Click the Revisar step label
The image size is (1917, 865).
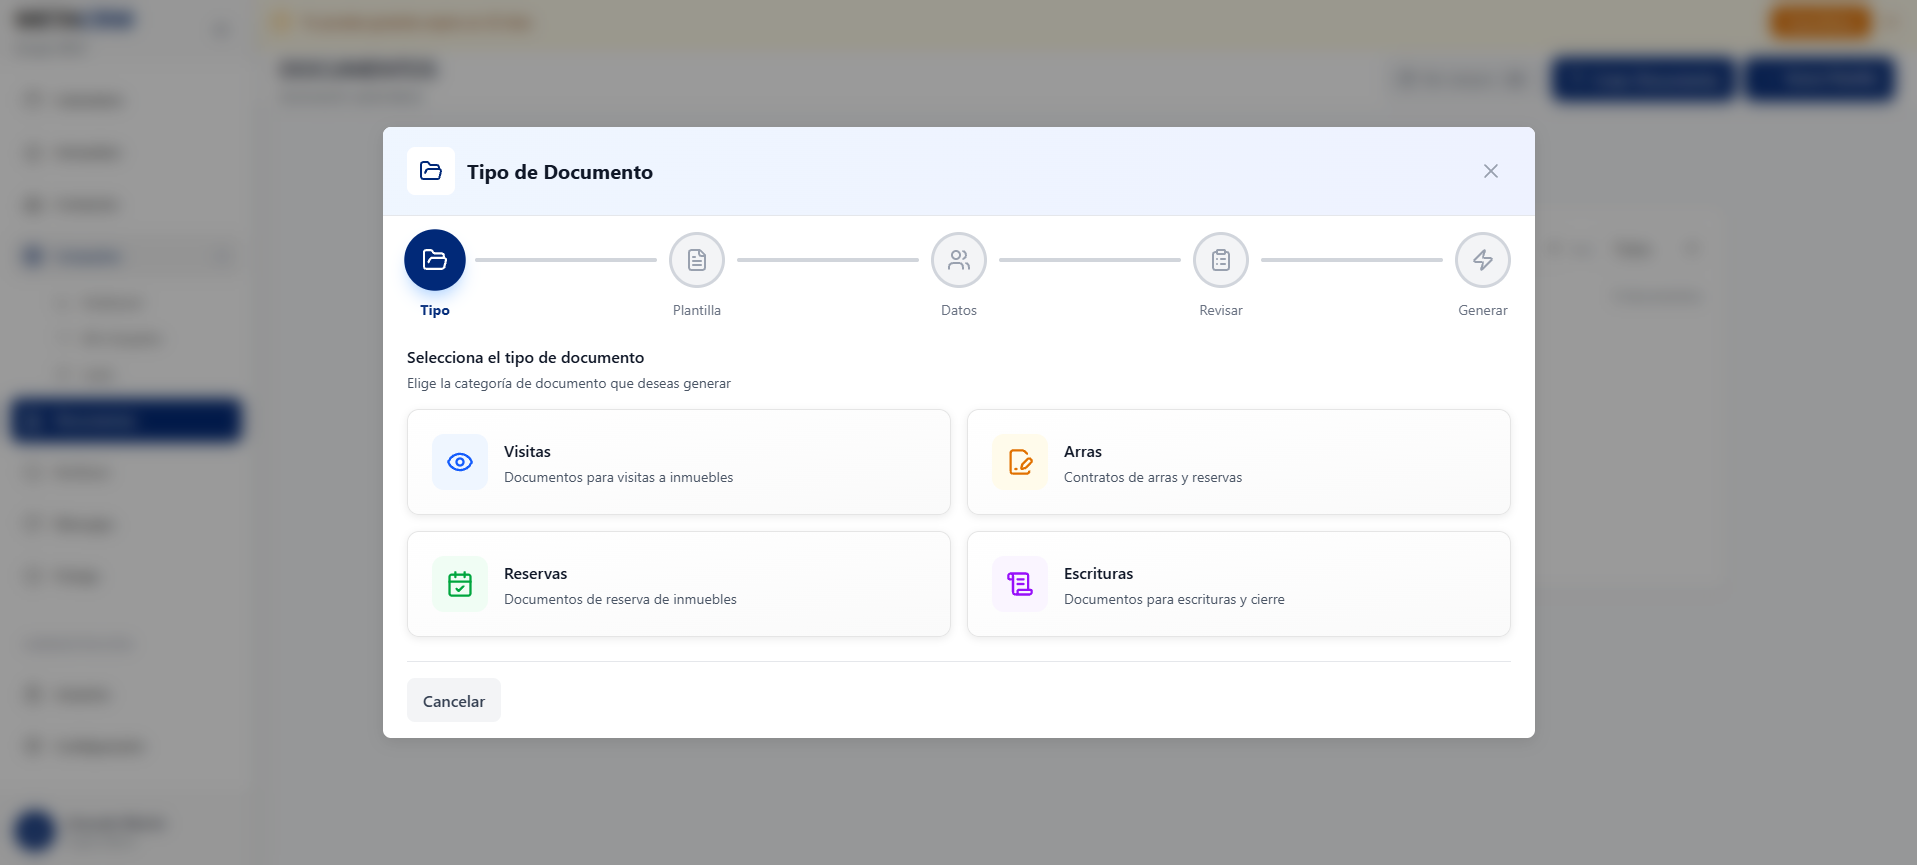pos(1221,311)
